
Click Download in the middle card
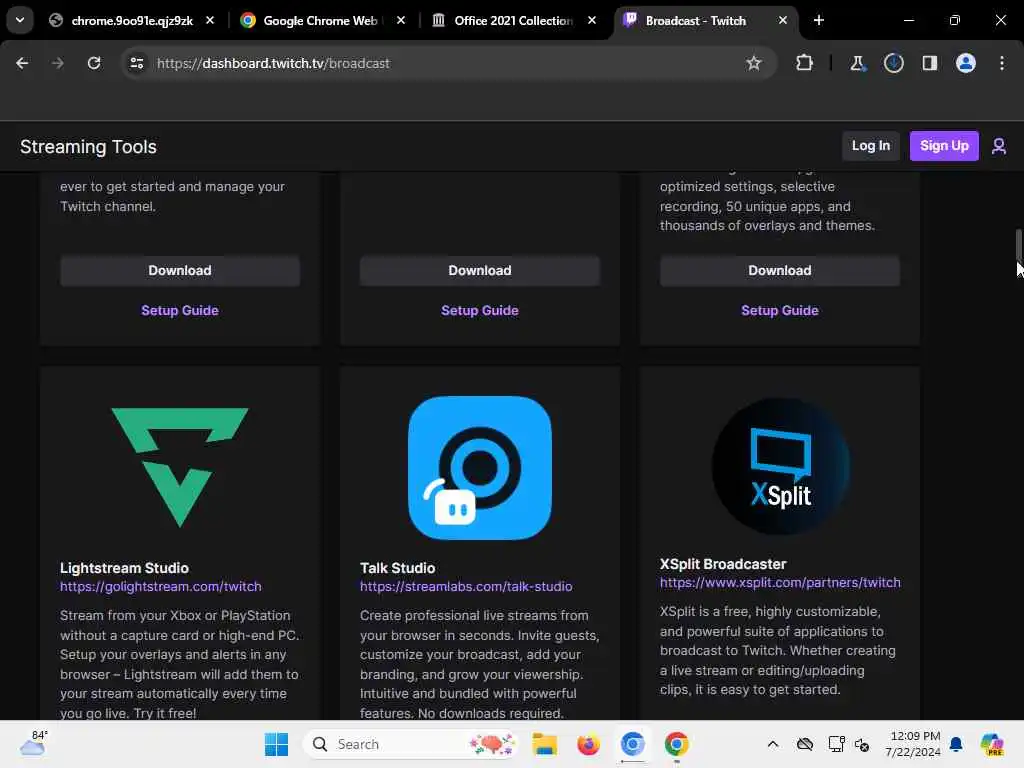tap(479, 270)
